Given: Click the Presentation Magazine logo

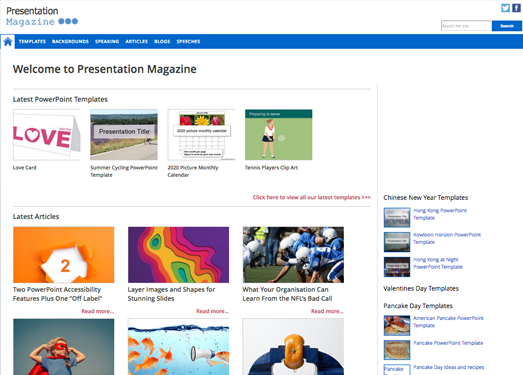Looking at the screenshot, I should click(42, 16).
